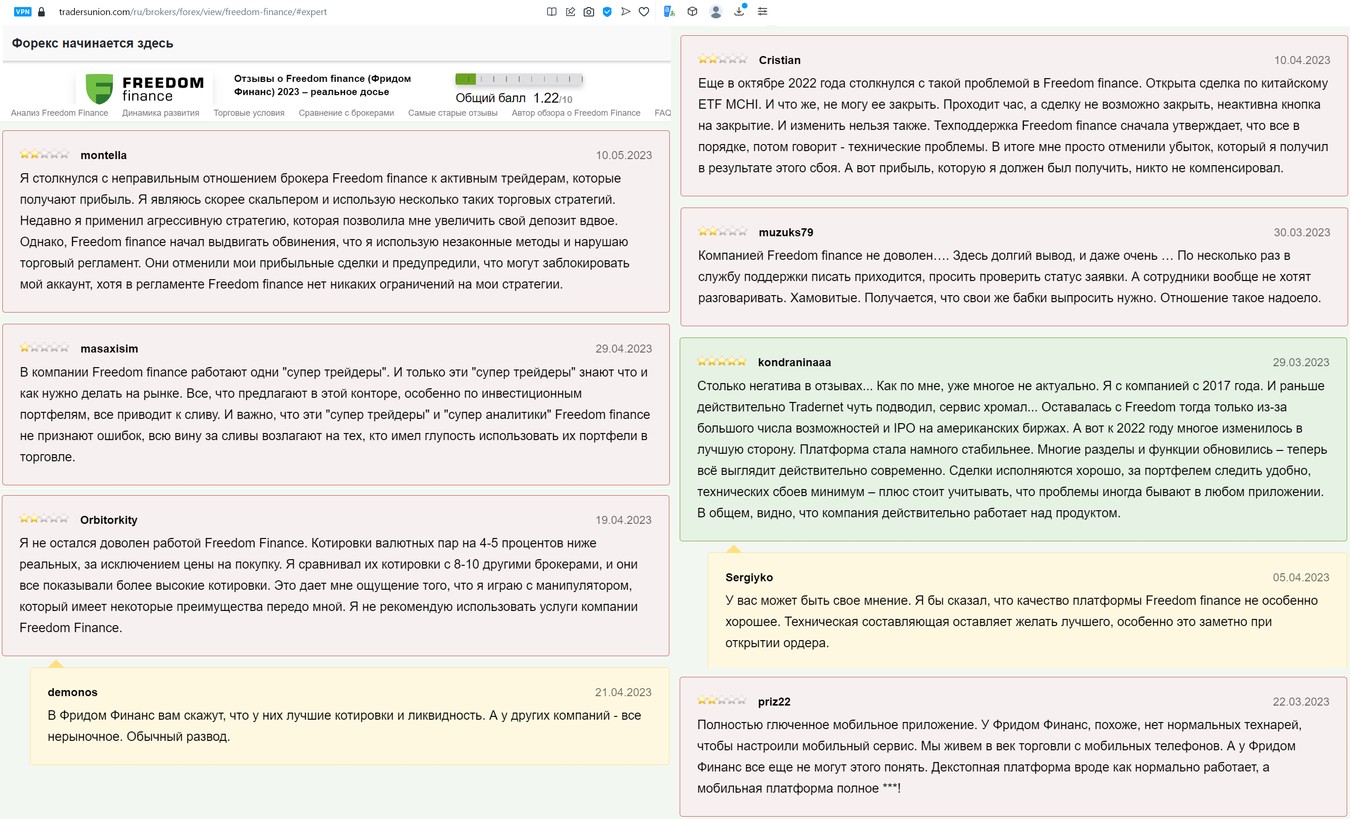The image size is (1350, 819).
Task: Open 'Самые старые отзывы' tab
Action: pos(453,113)
